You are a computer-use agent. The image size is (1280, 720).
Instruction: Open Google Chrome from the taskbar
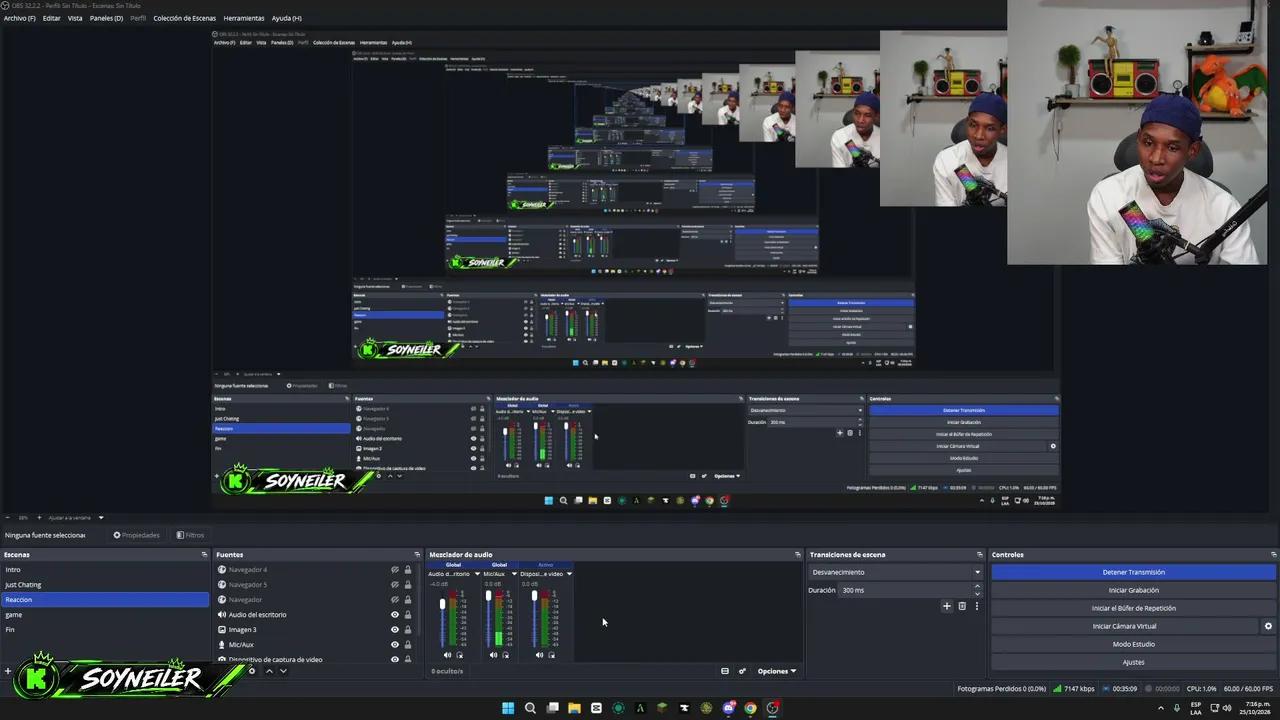[750, 708]
